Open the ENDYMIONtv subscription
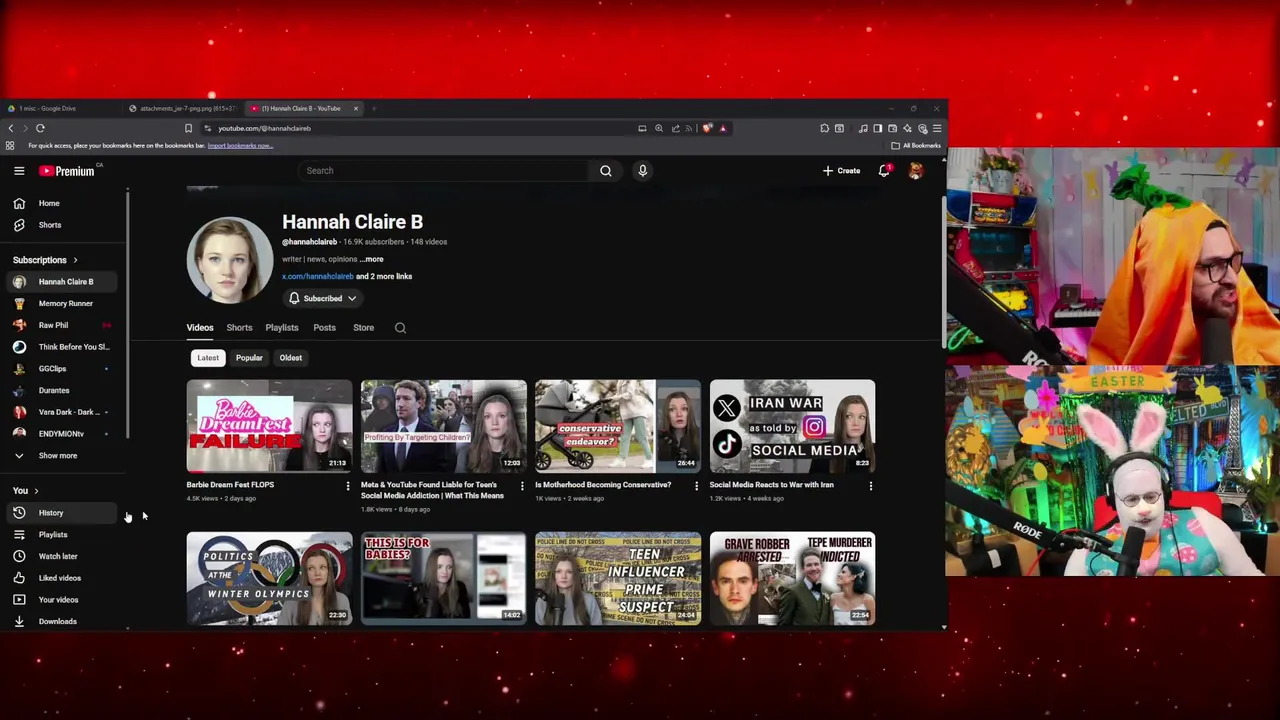 point(64,434)
